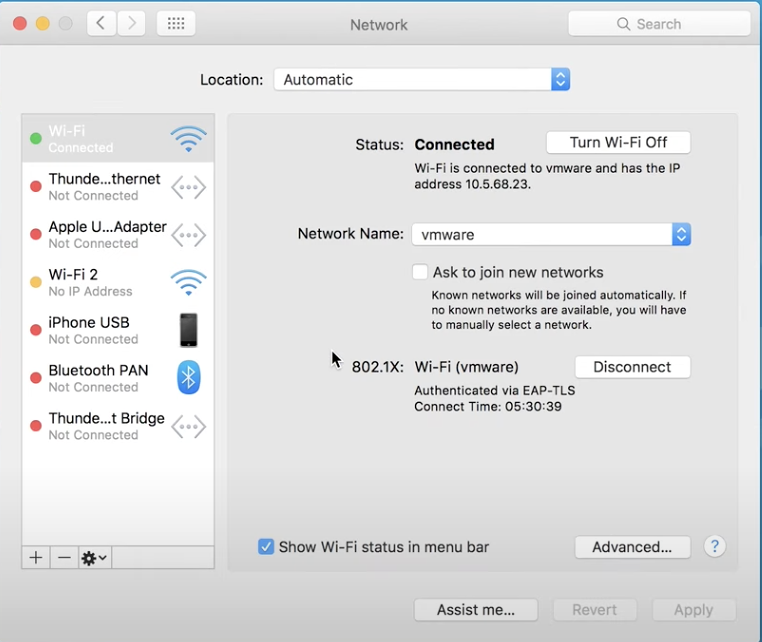This screenshot has width=762, height=642.
Task: Click the Connected status text
Action: click(454, 144)
